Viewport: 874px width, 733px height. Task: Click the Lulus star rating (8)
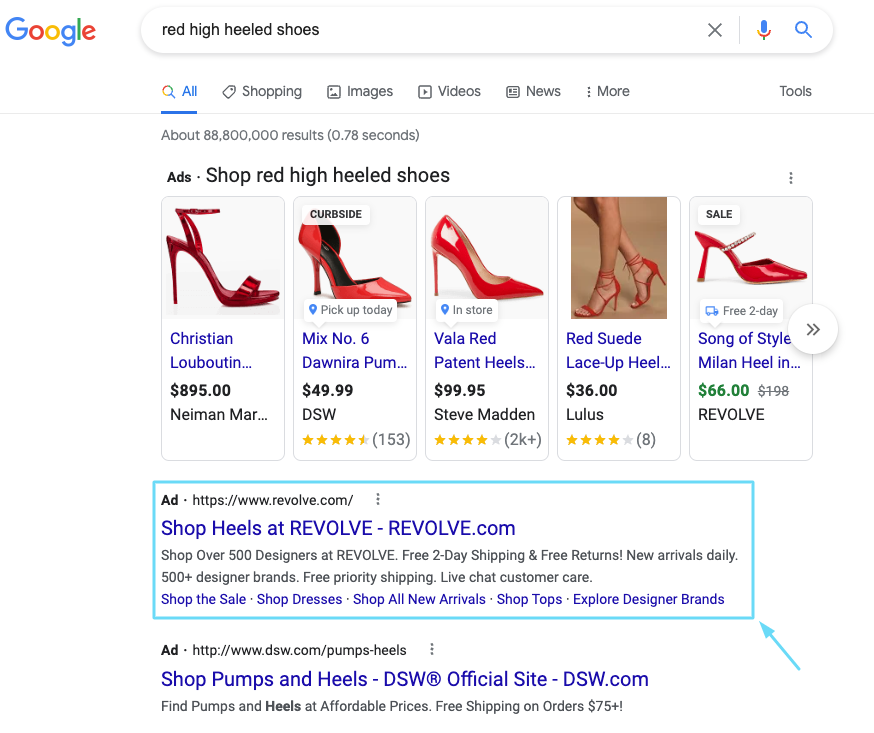pyautogui.click(x=611, y=440)
